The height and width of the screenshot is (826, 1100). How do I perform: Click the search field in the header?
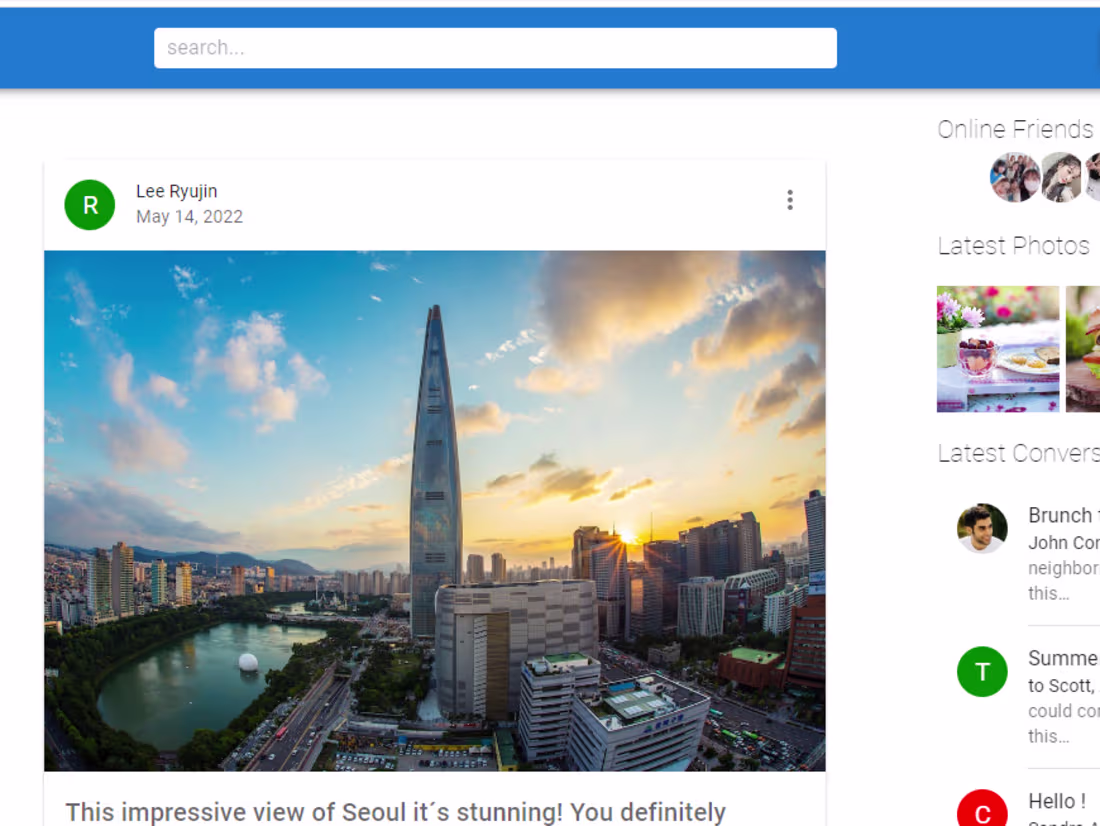click(x=495, y=47)
